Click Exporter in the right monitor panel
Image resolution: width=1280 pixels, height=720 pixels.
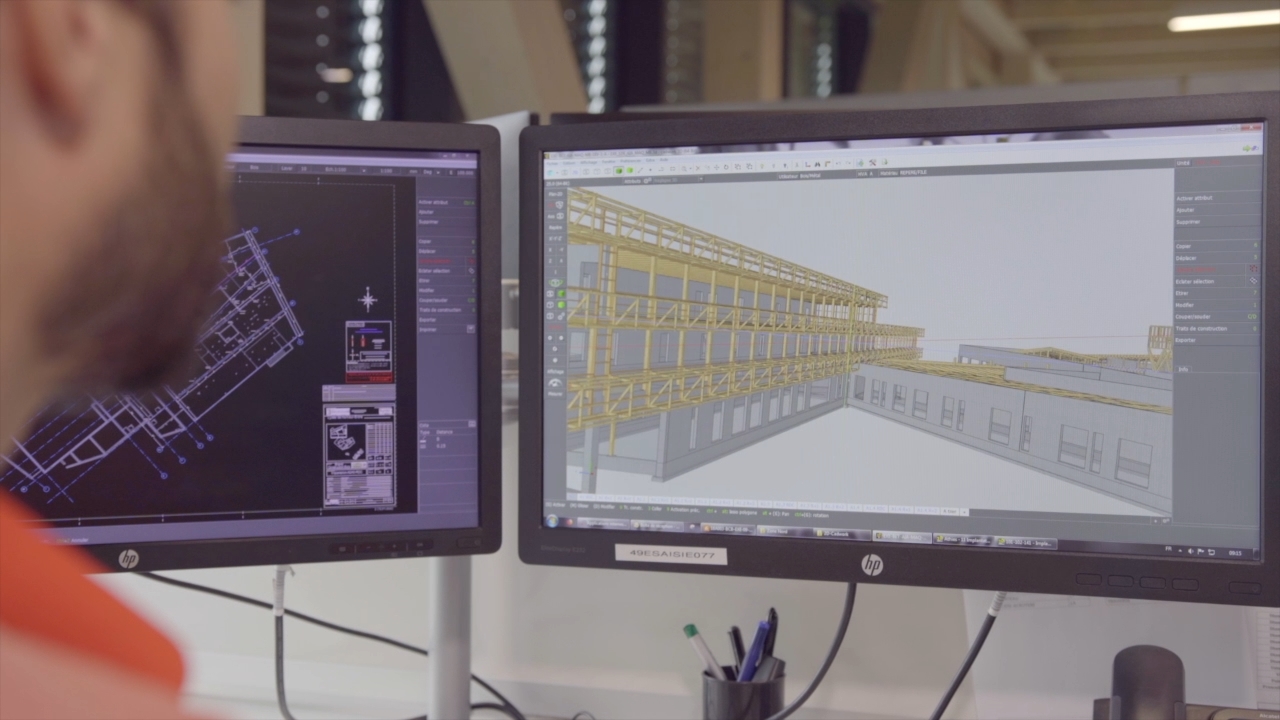point(1187,340)
